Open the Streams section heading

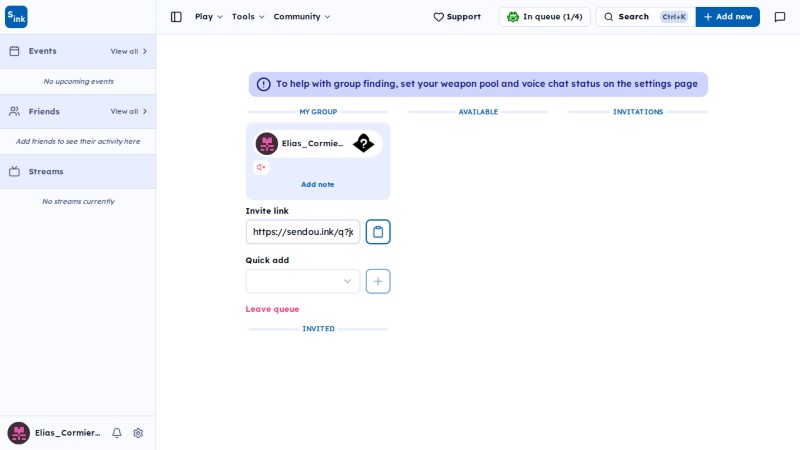click(x=46, y=171)
